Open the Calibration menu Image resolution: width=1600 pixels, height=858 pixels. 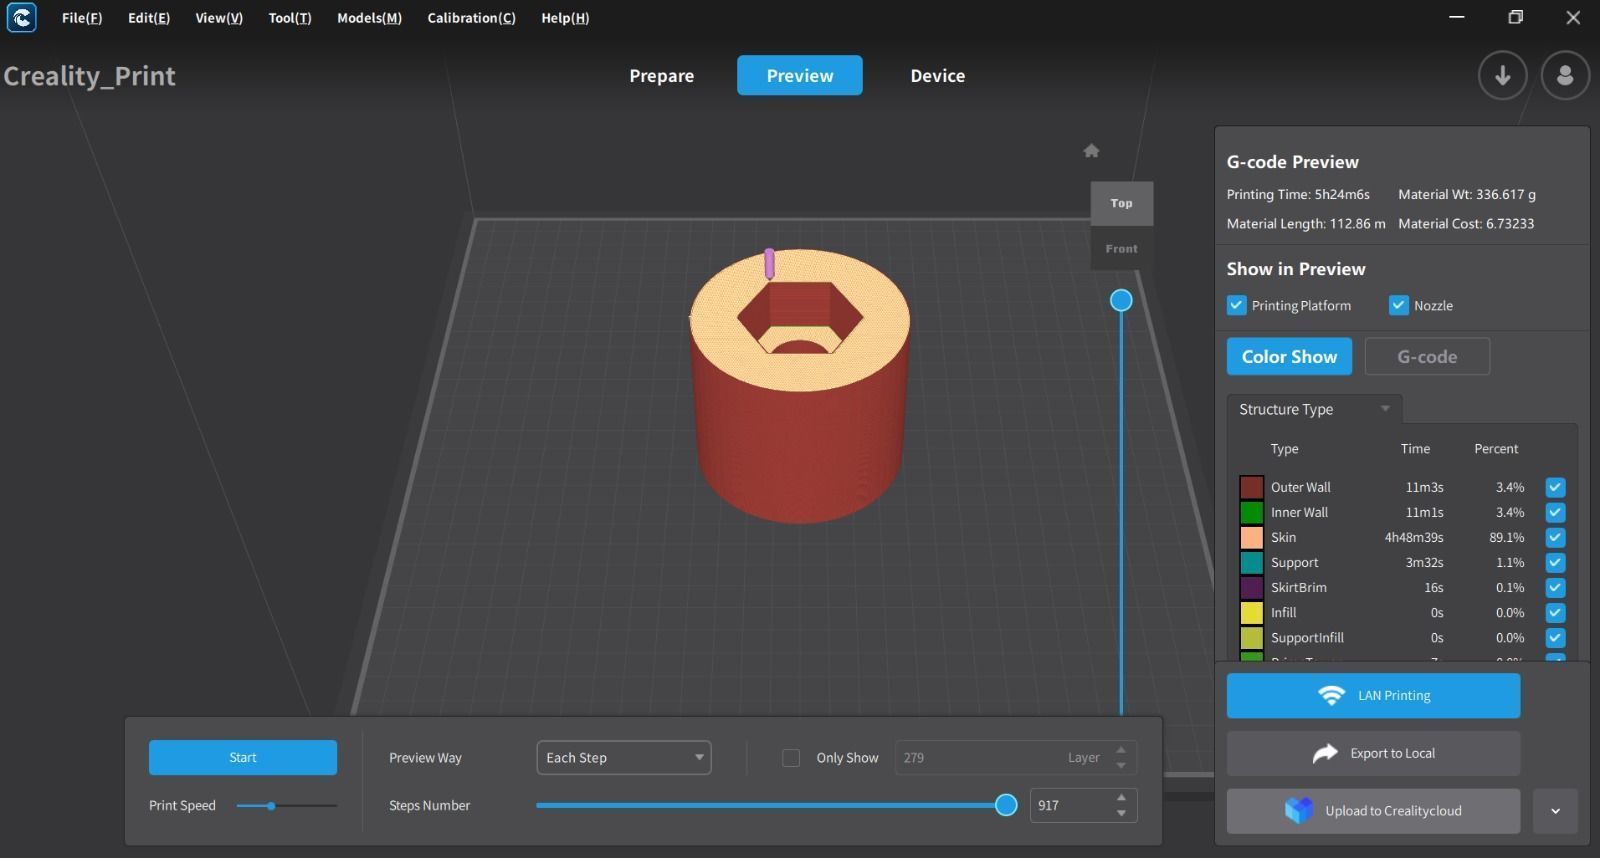[x=471, y=18]
